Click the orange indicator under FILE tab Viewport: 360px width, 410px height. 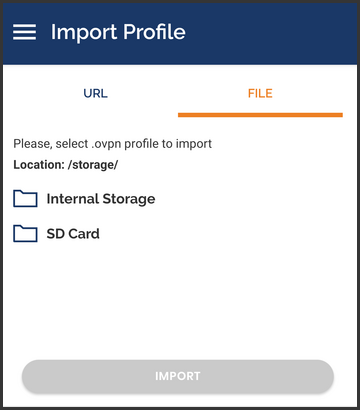click(260, 115)
